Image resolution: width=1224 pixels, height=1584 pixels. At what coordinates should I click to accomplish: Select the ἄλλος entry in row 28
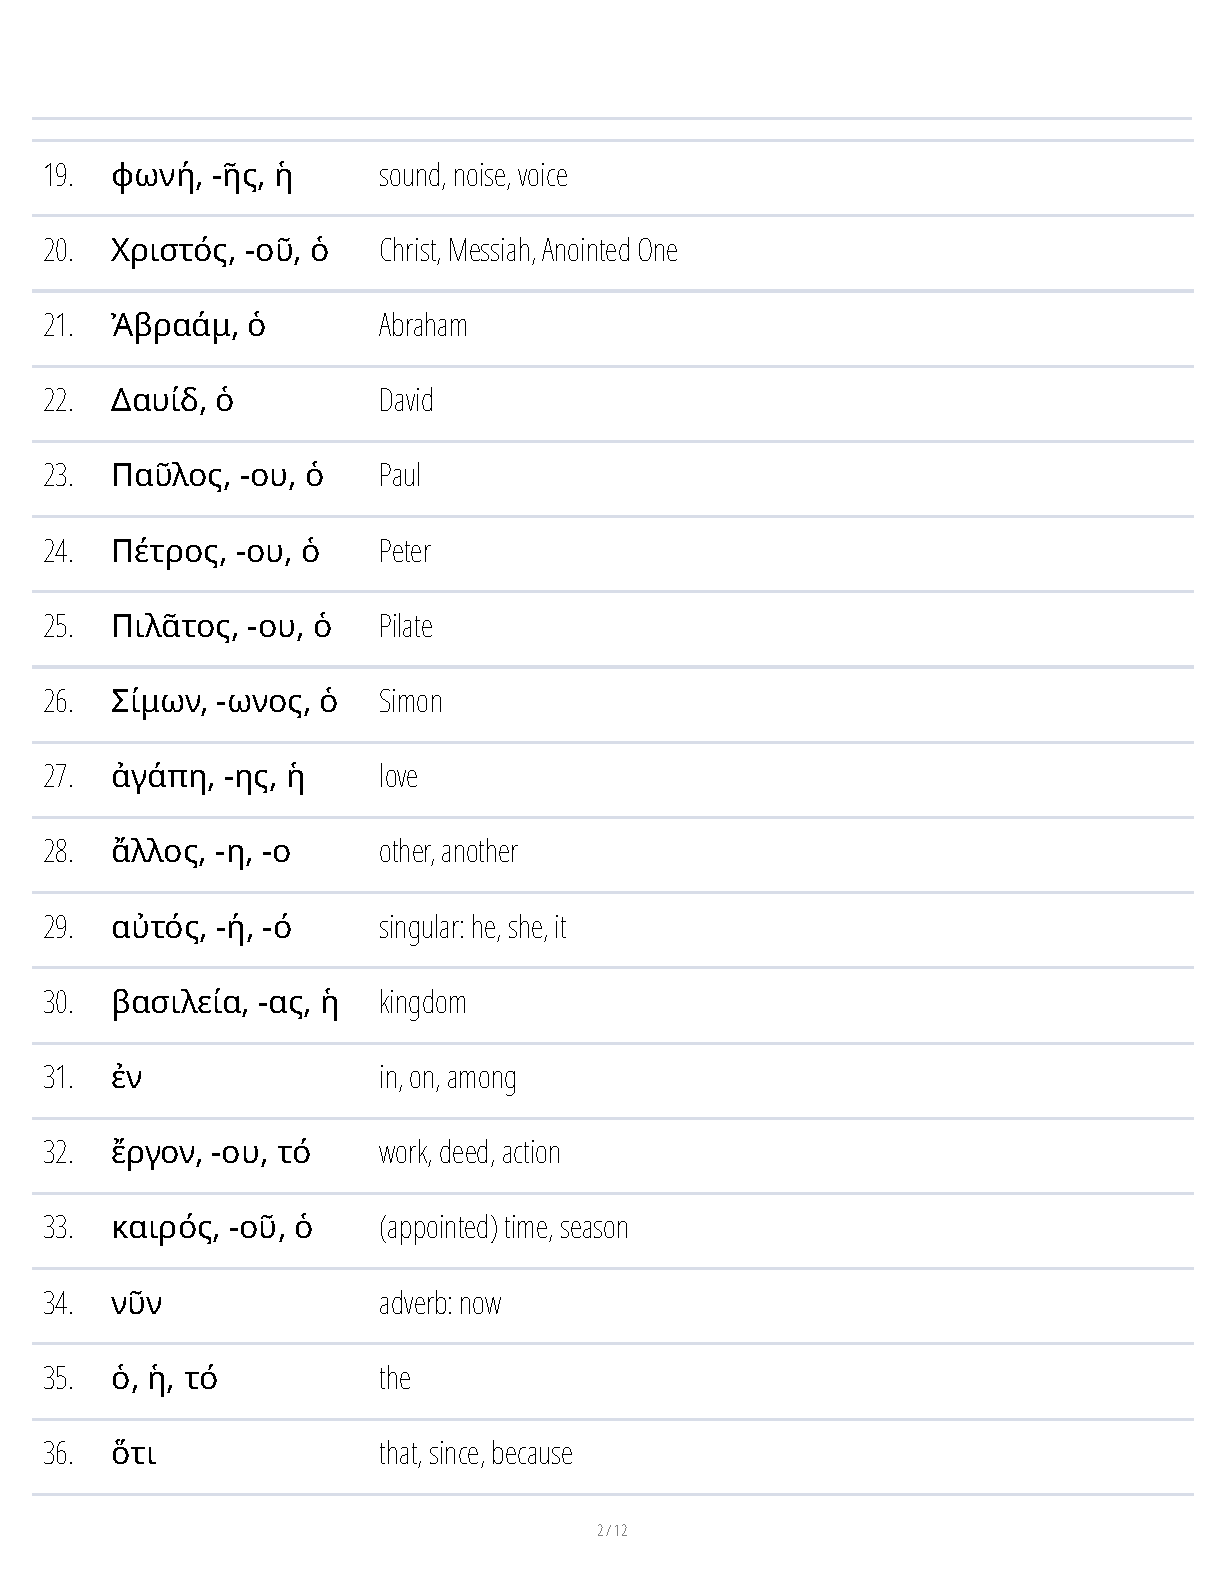(201, 852)
